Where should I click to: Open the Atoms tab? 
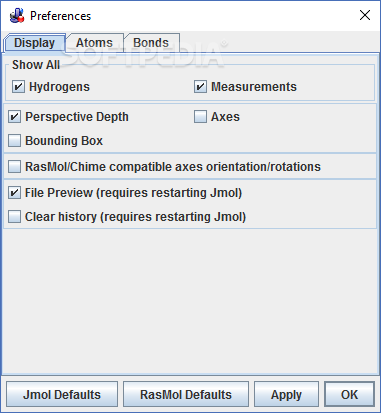[x=95, y=43]
